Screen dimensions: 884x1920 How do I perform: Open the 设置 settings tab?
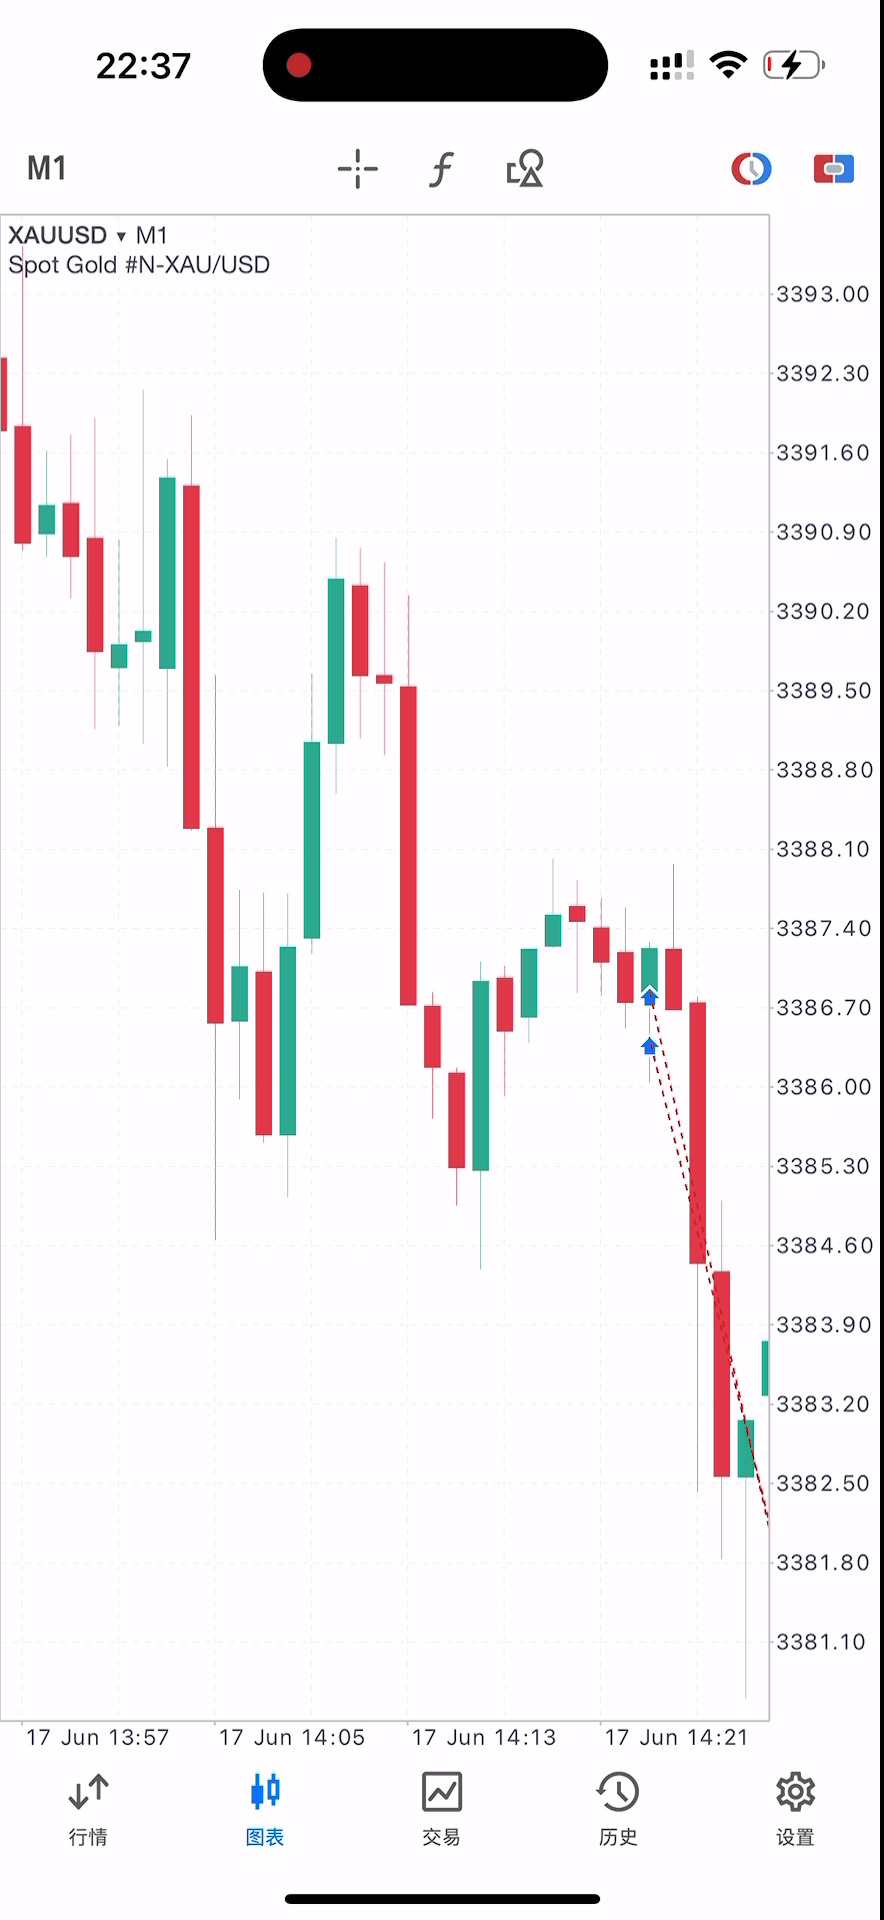pos(795,1809)
